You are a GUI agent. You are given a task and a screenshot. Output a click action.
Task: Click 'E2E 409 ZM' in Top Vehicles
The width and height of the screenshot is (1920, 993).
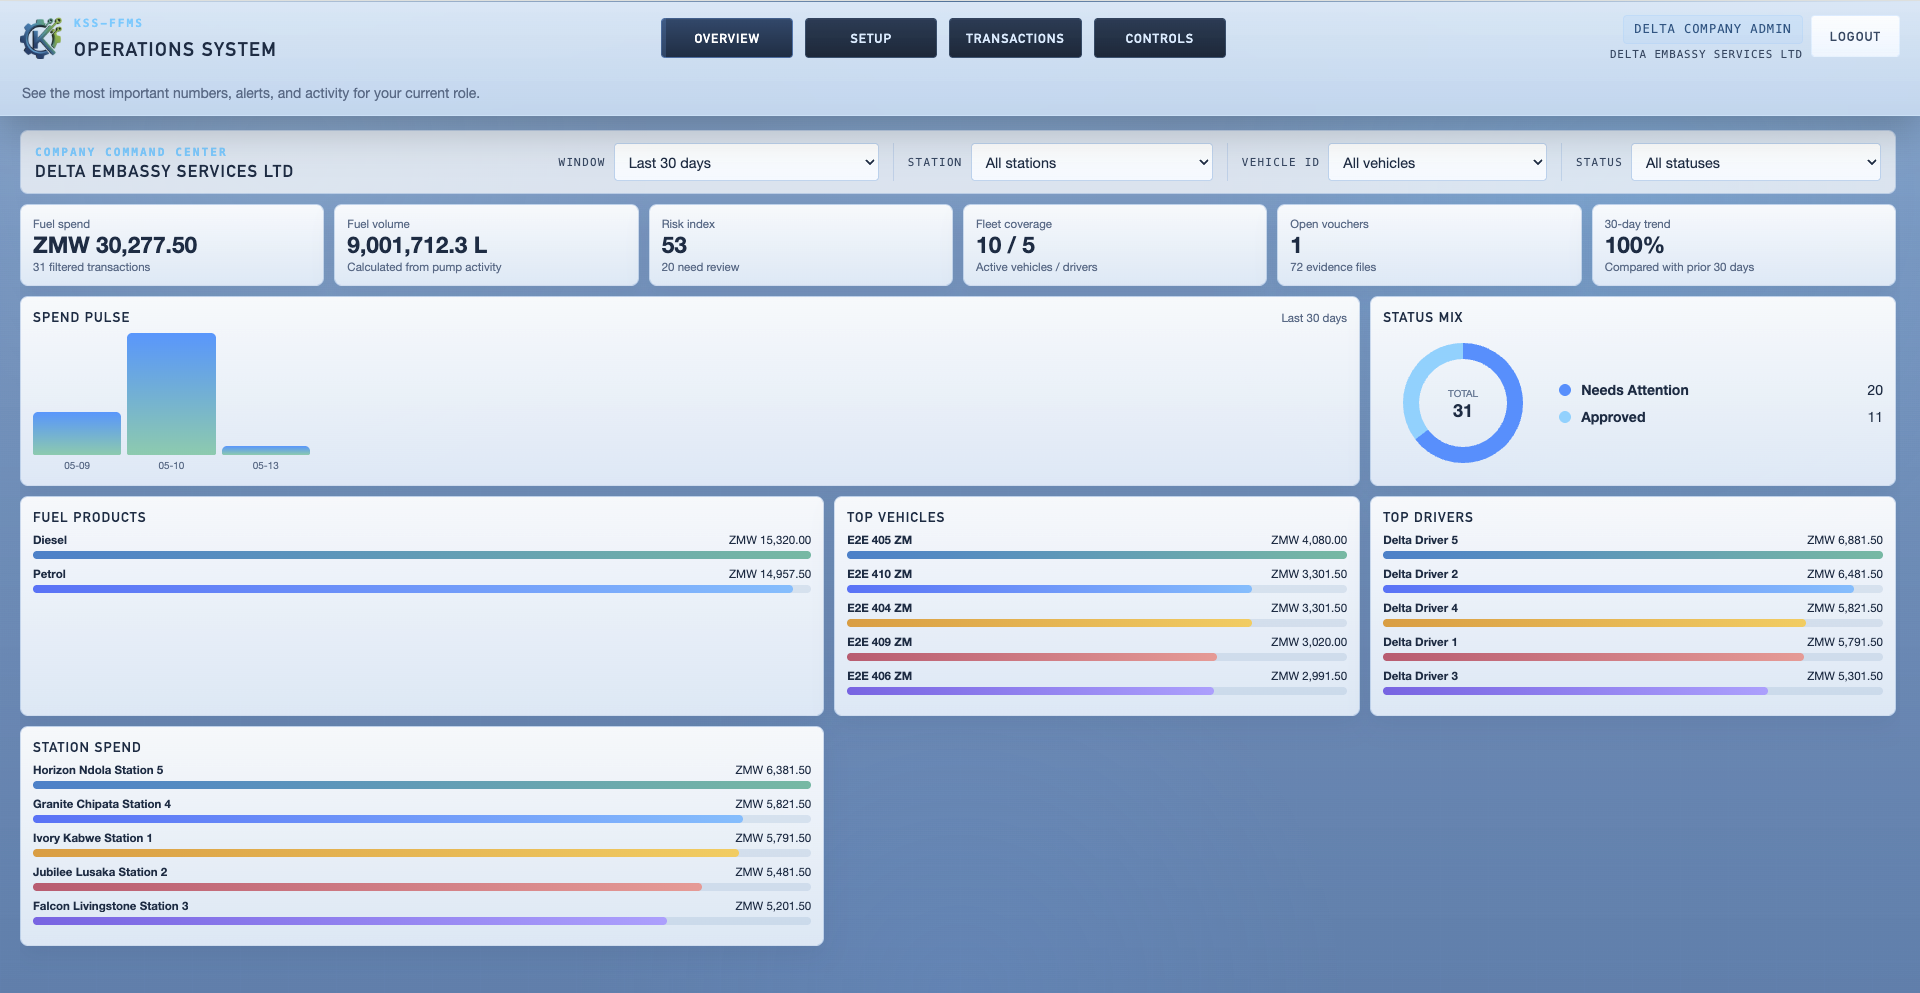(879, 642)
